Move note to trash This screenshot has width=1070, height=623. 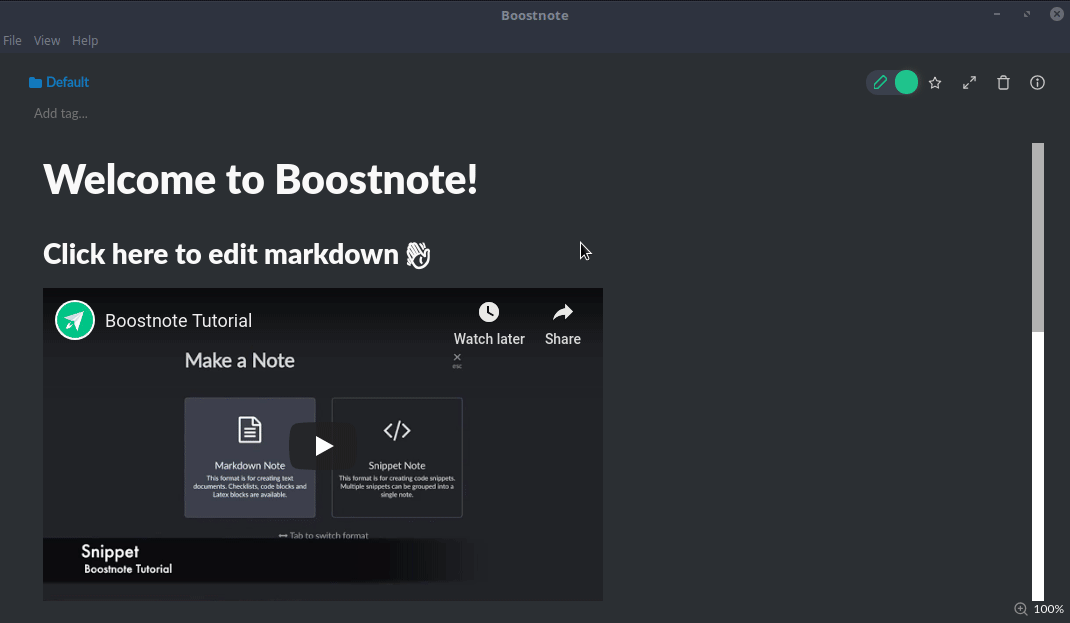click(1003, 83)
